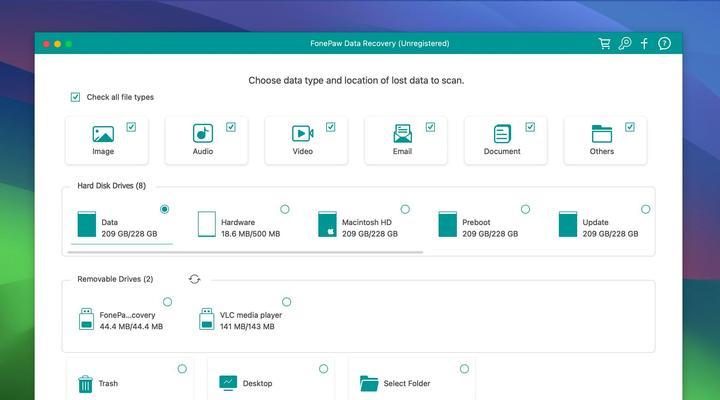Select the Desktop radio button
The image size is (720, 400).
tap(323, 369)
